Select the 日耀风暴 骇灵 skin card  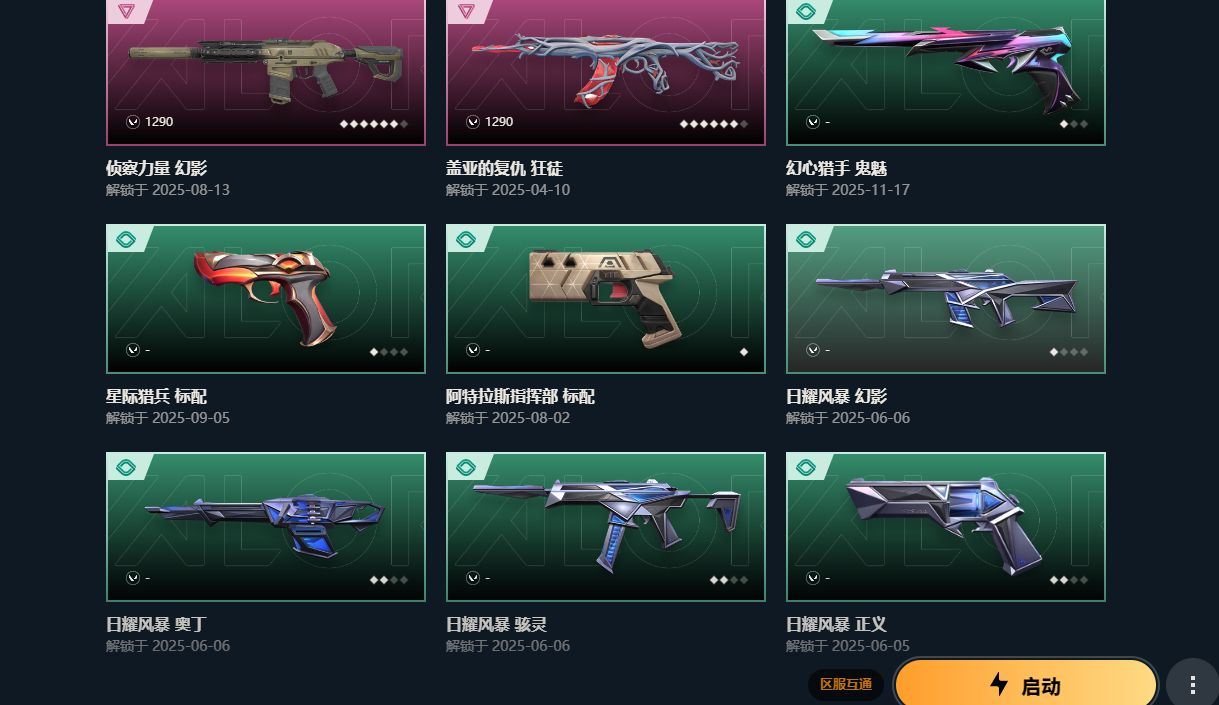tap(606, 527)
